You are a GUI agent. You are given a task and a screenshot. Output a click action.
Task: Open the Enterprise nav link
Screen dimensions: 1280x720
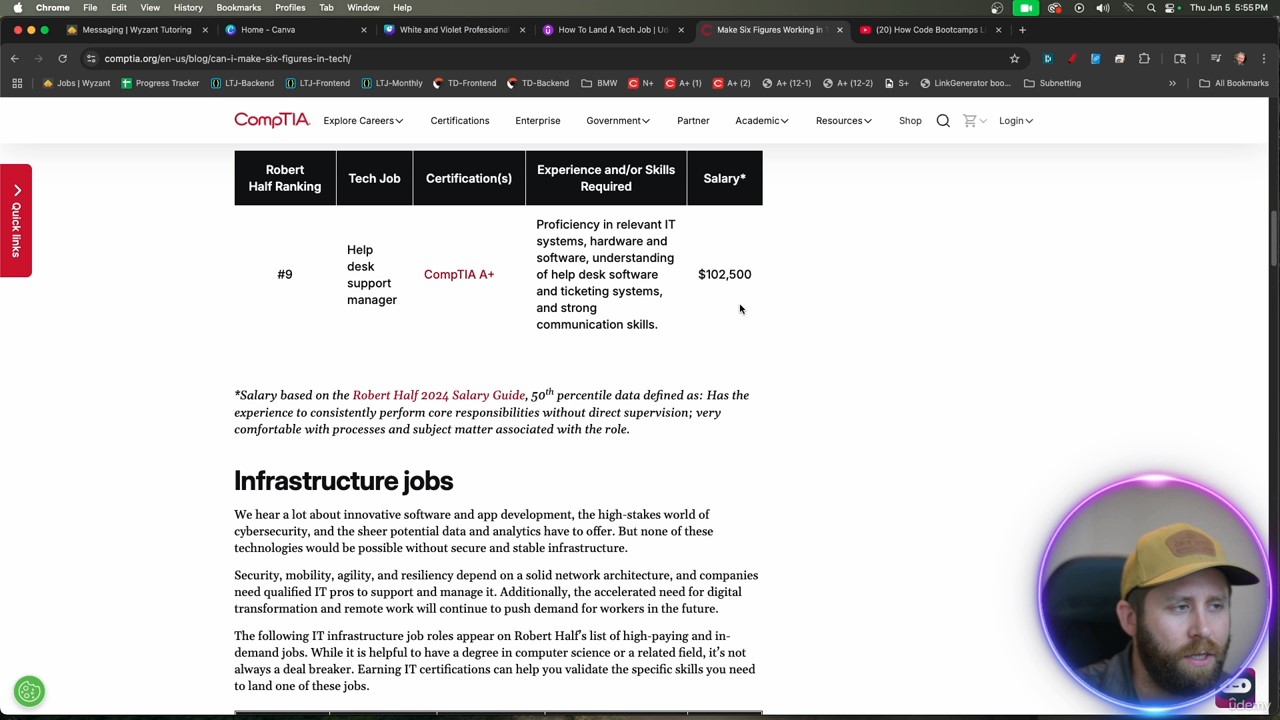[538, 121]
